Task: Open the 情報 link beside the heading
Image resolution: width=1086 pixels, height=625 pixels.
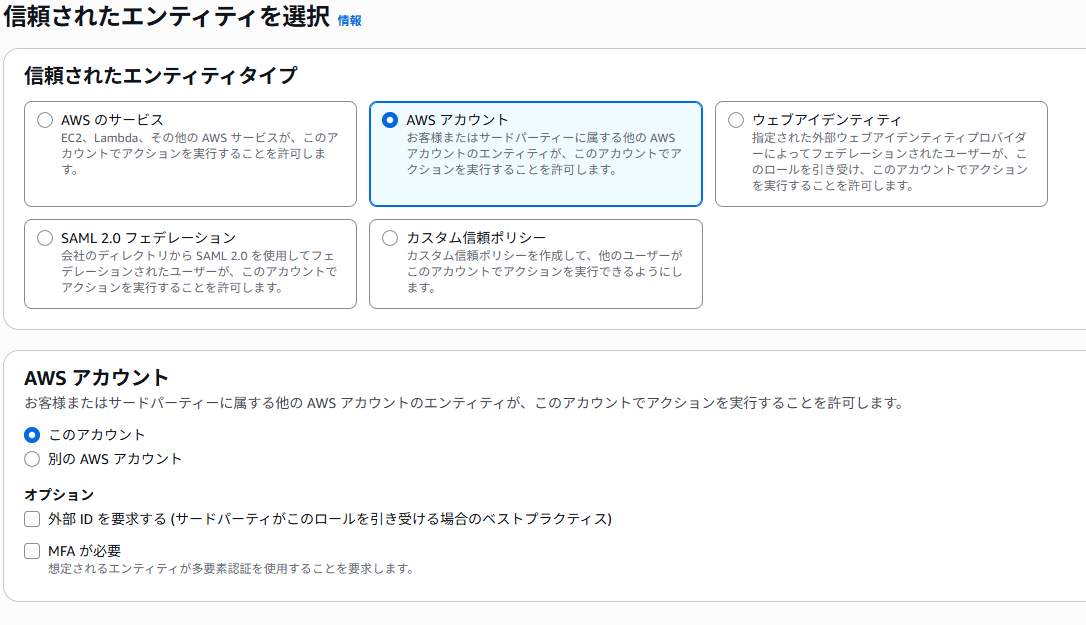Action: coord(350,20)
